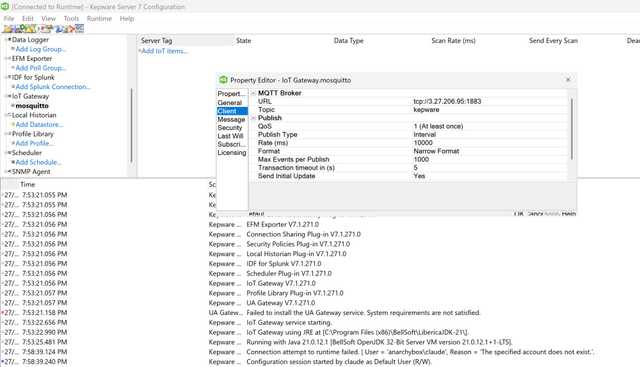Click the Property Editor vertical scrollbar
640x367 pixels.
[571, 129]
